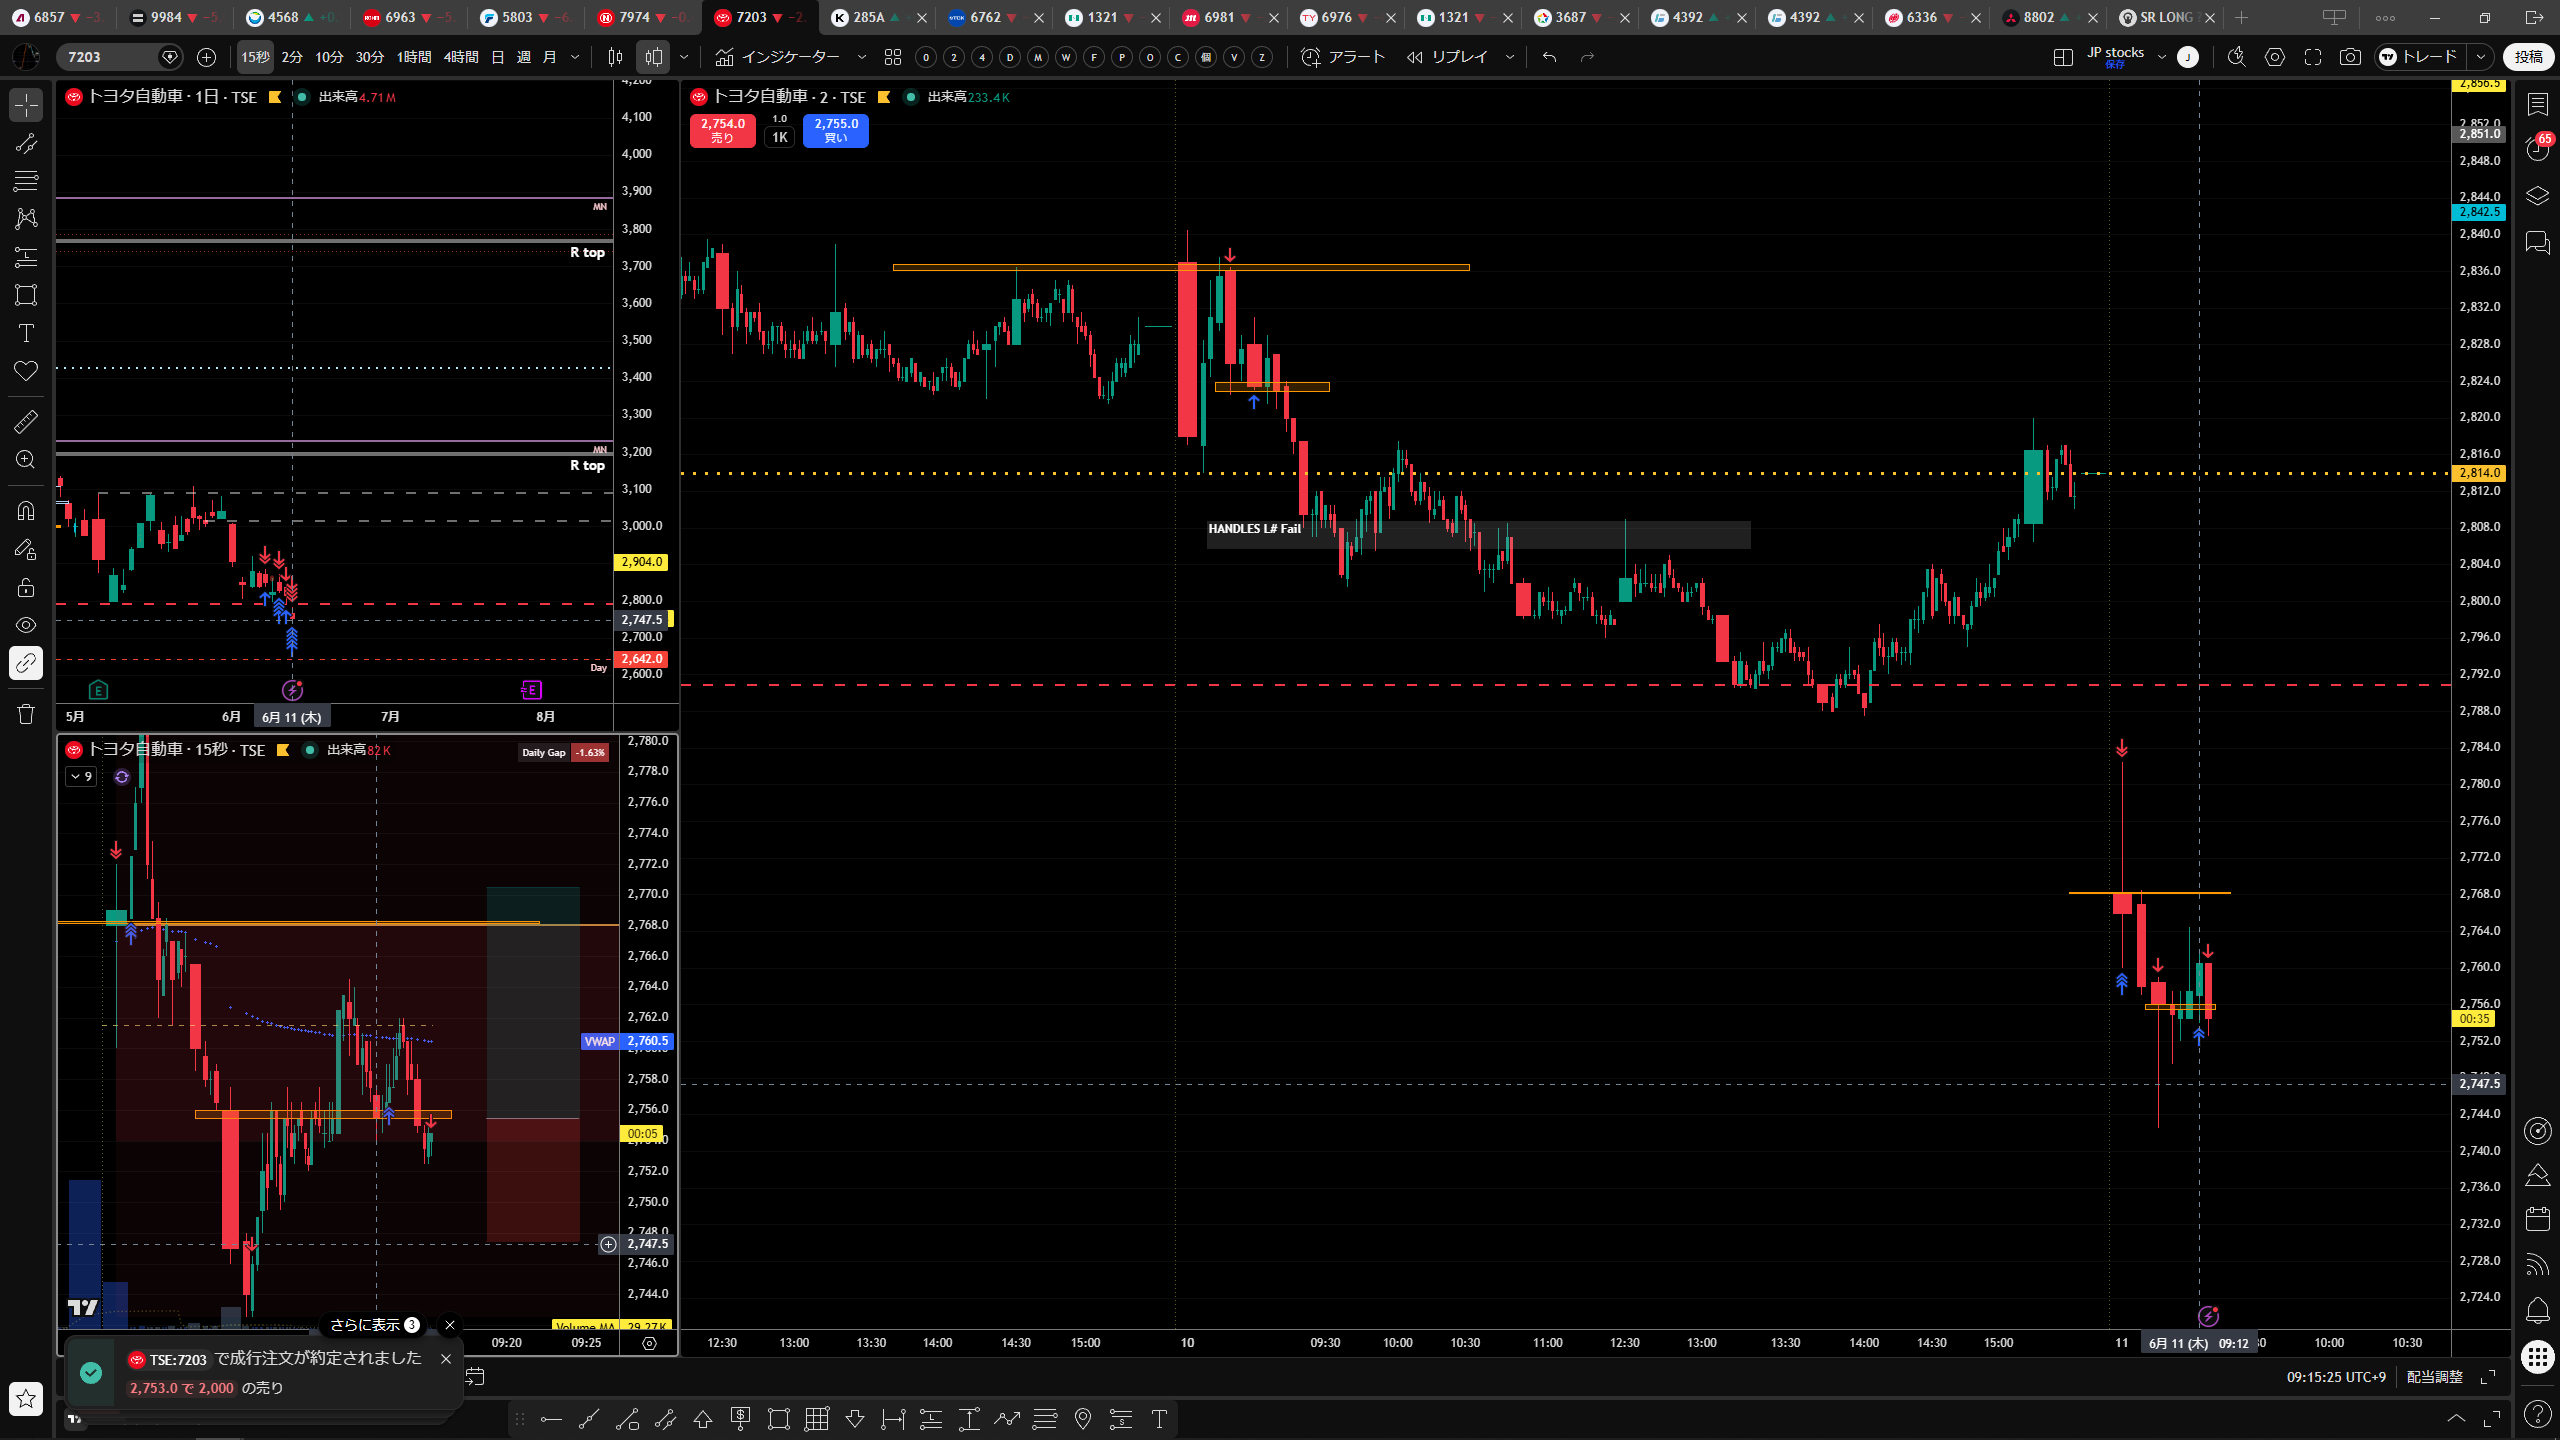Select the text annotation tool in sidebar
This screenshot has width=2560, height=1440.
pos(26,333)
